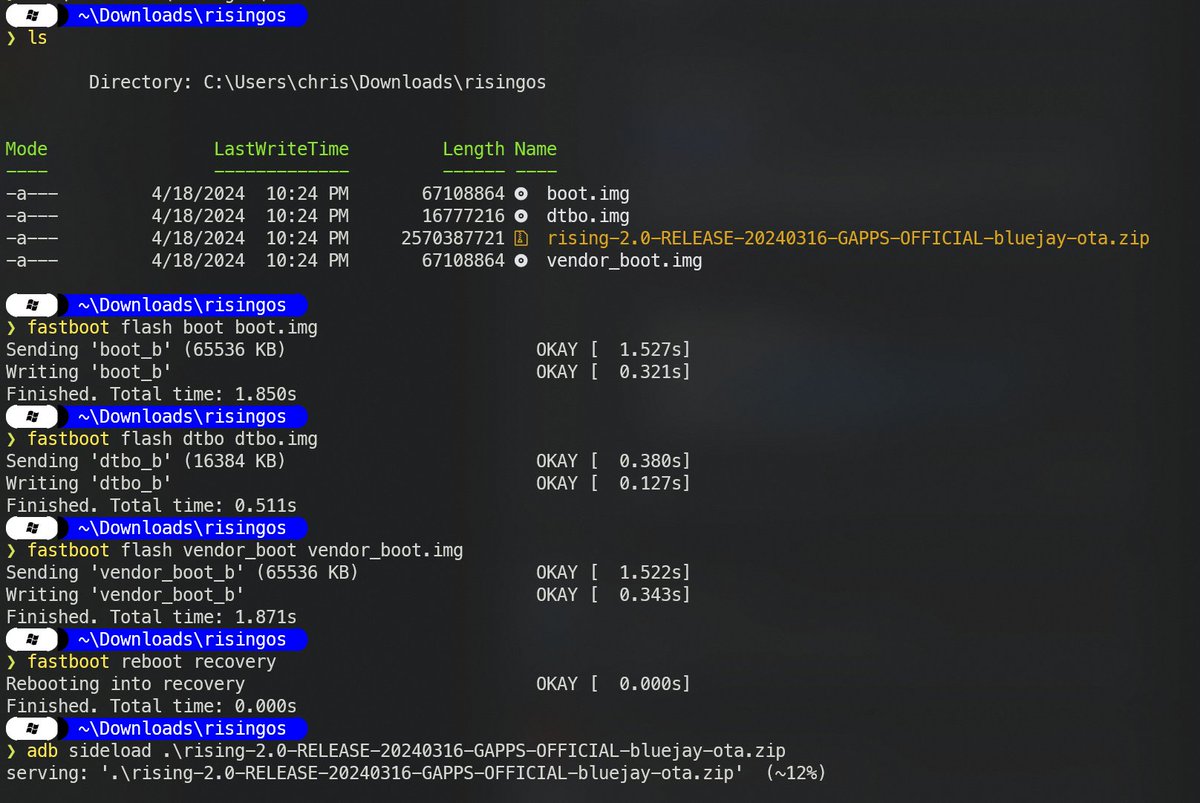Click the length value 16777216
Screen dimensions: 1200x803
pos(463,216)
